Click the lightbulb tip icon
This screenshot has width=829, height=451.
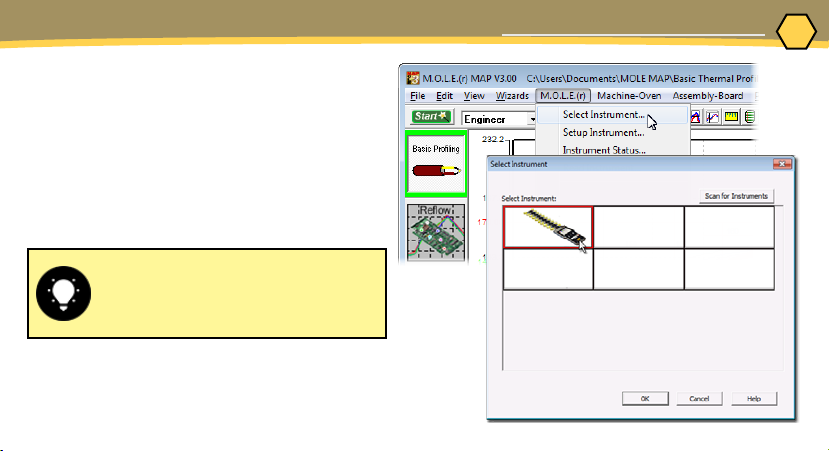tap(63, 293)
